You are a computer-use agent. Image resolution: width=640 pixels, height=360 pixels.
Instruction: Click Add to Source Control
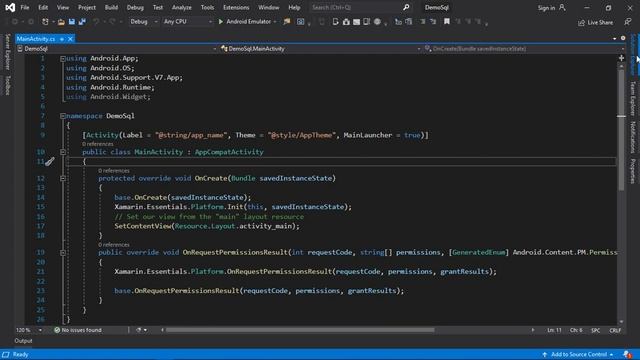(x=578, y=354)
